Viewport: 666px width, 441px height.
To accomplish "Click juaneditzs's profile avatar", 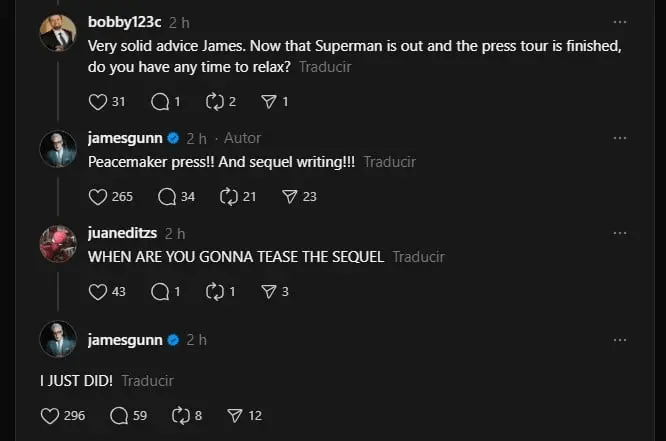I will coord(58,243).
